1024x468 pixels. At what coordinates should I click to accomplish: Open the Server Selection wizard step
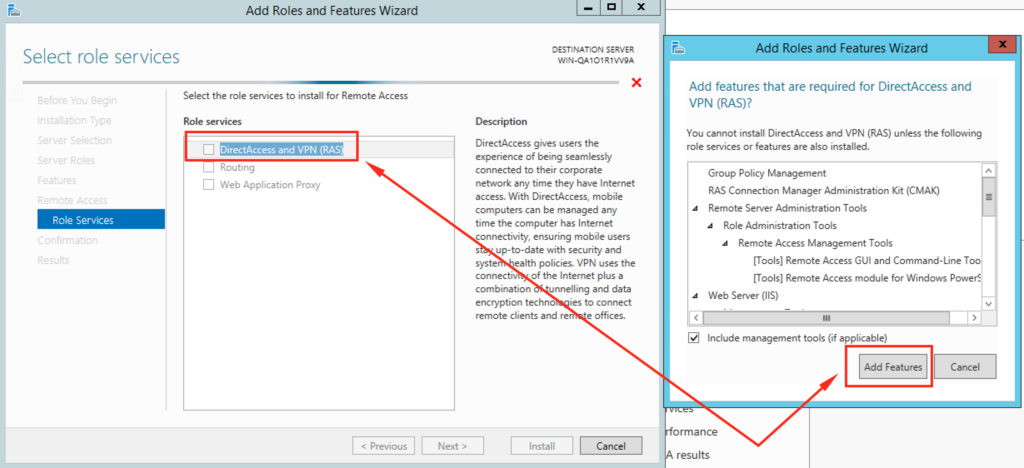click(x=74, y=140)
